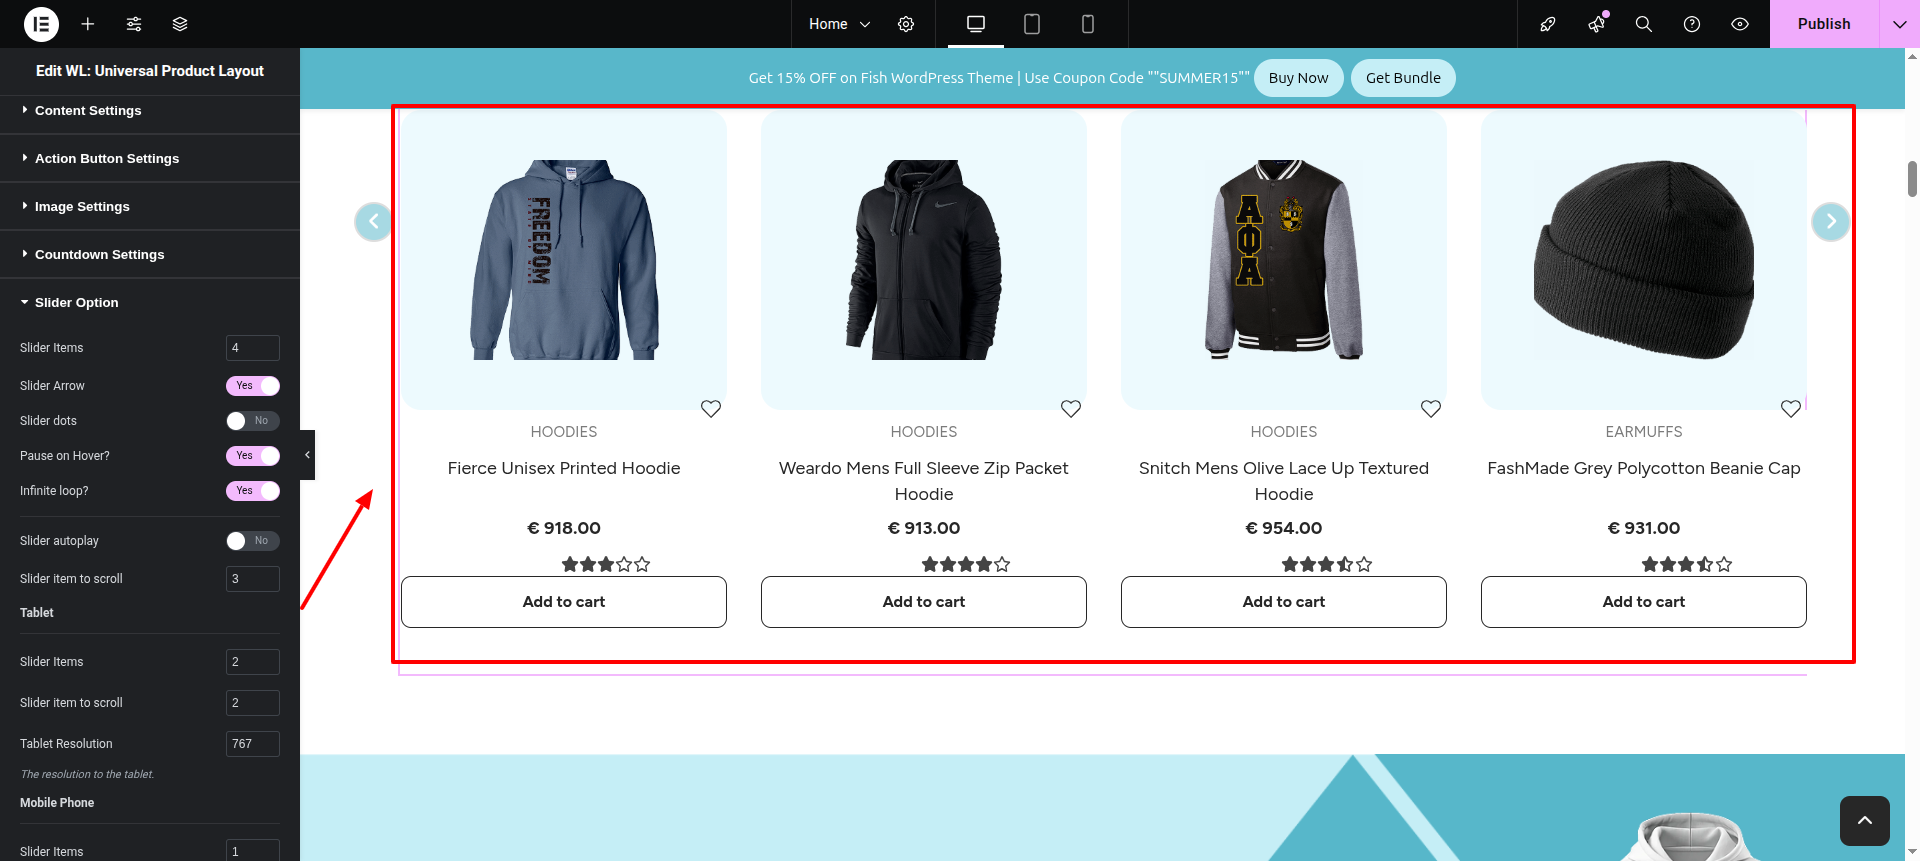Expand the Image Settings section
Viewport: 1920px width, 861px height.
click(82, 207)
